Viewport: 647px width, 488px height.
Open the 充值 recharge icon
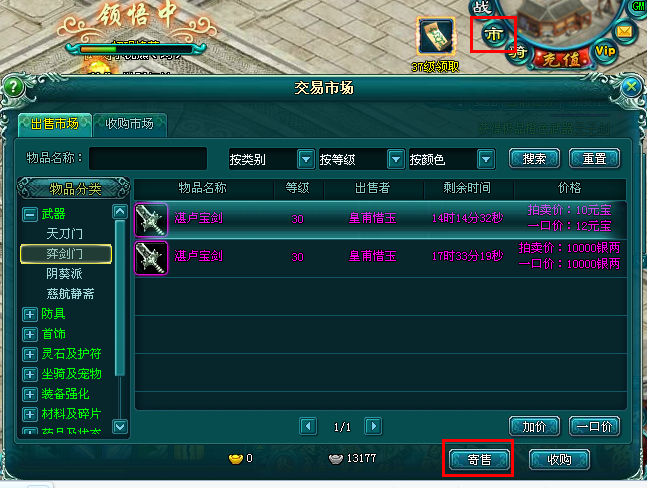coord(561,60)
